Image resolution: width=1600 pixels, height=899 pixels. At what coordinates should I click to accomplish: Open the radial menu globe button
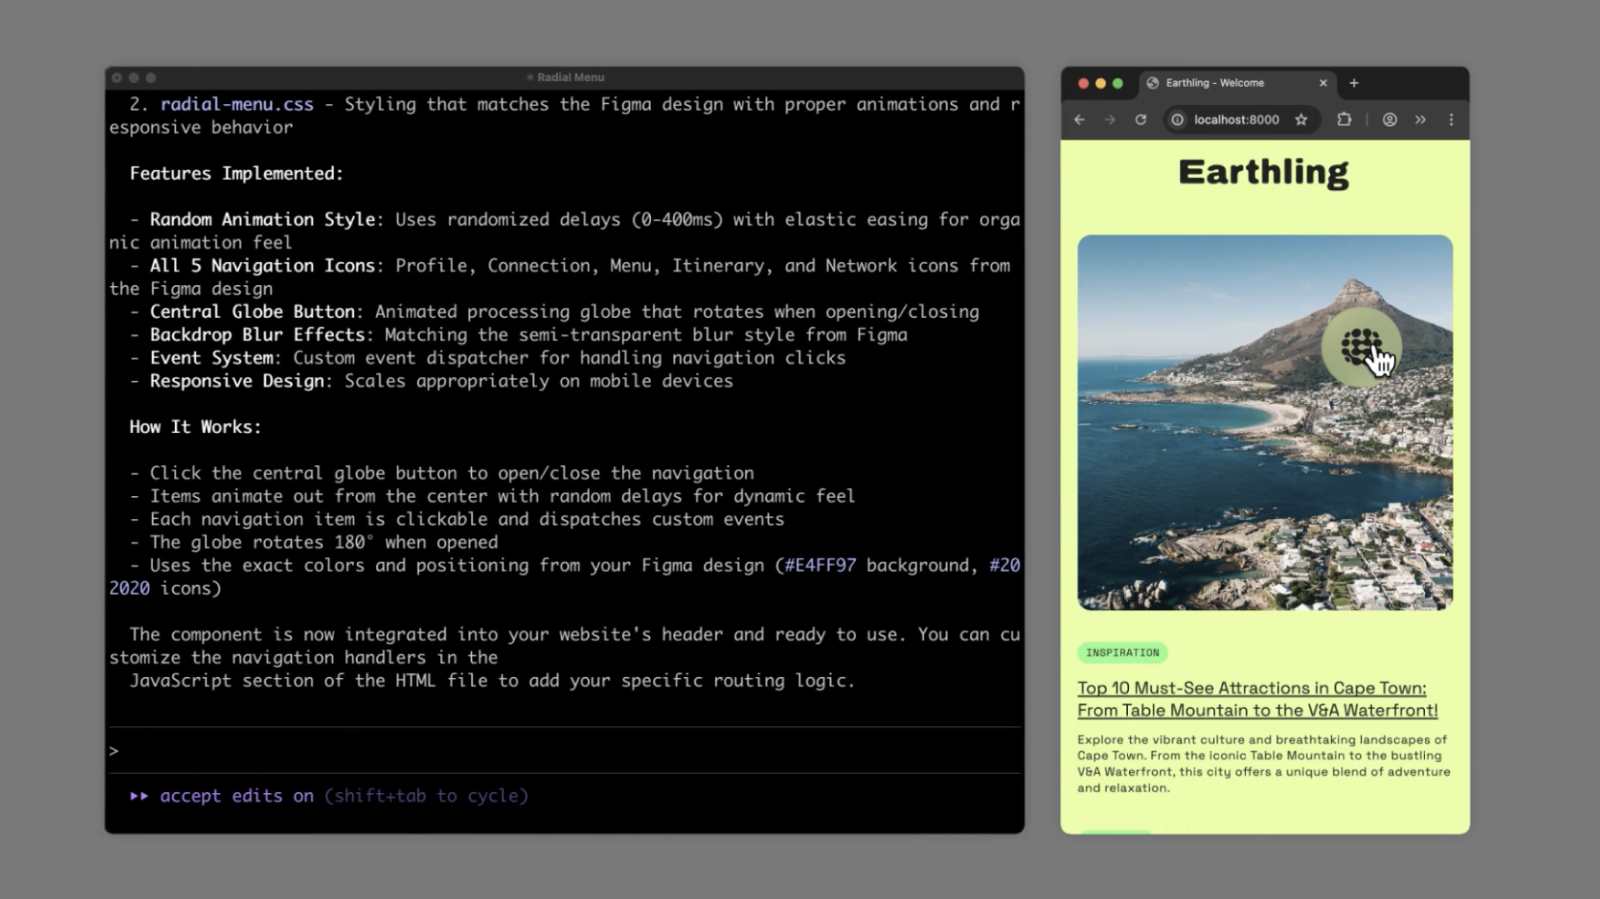coord(1360,347)
